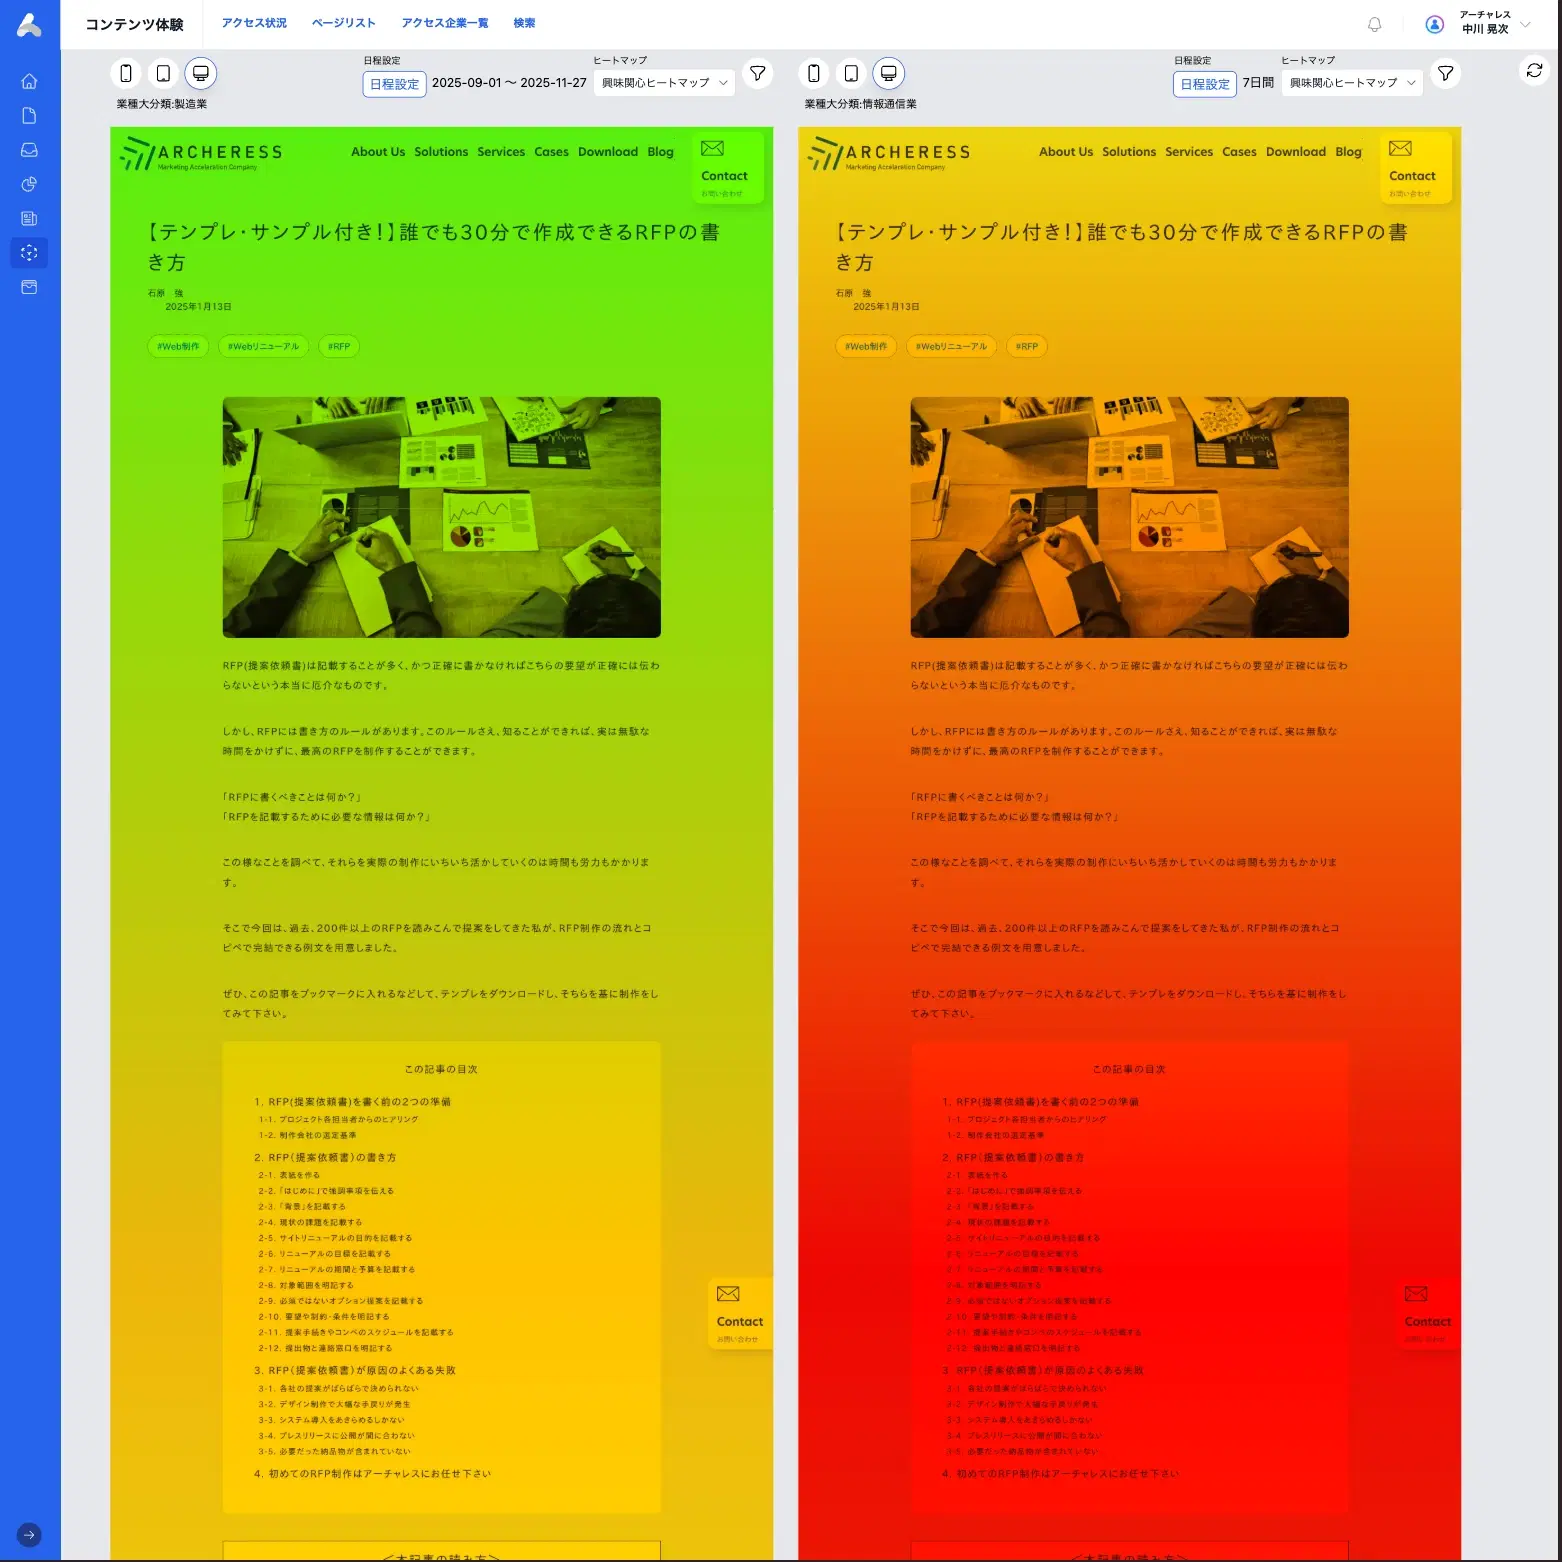Switch right heatmap to smartphone view
This screenshot has width=1562, height=1562.
tap(814, 73)
